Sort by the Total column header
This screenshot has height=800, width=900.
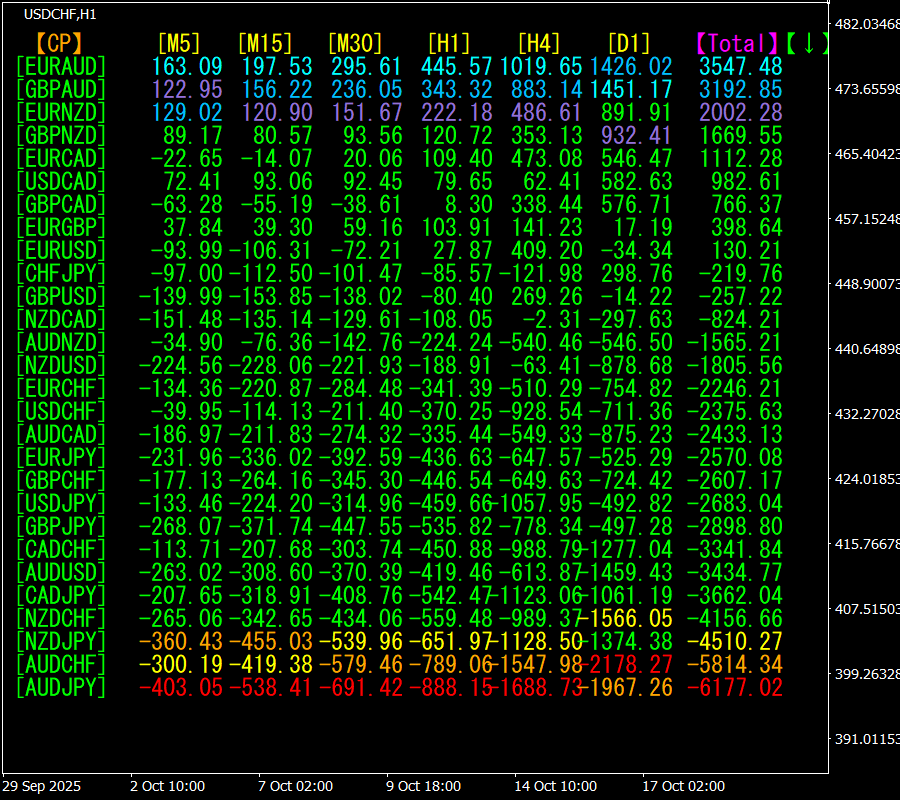pyautogui.click(x=737, y=43)
